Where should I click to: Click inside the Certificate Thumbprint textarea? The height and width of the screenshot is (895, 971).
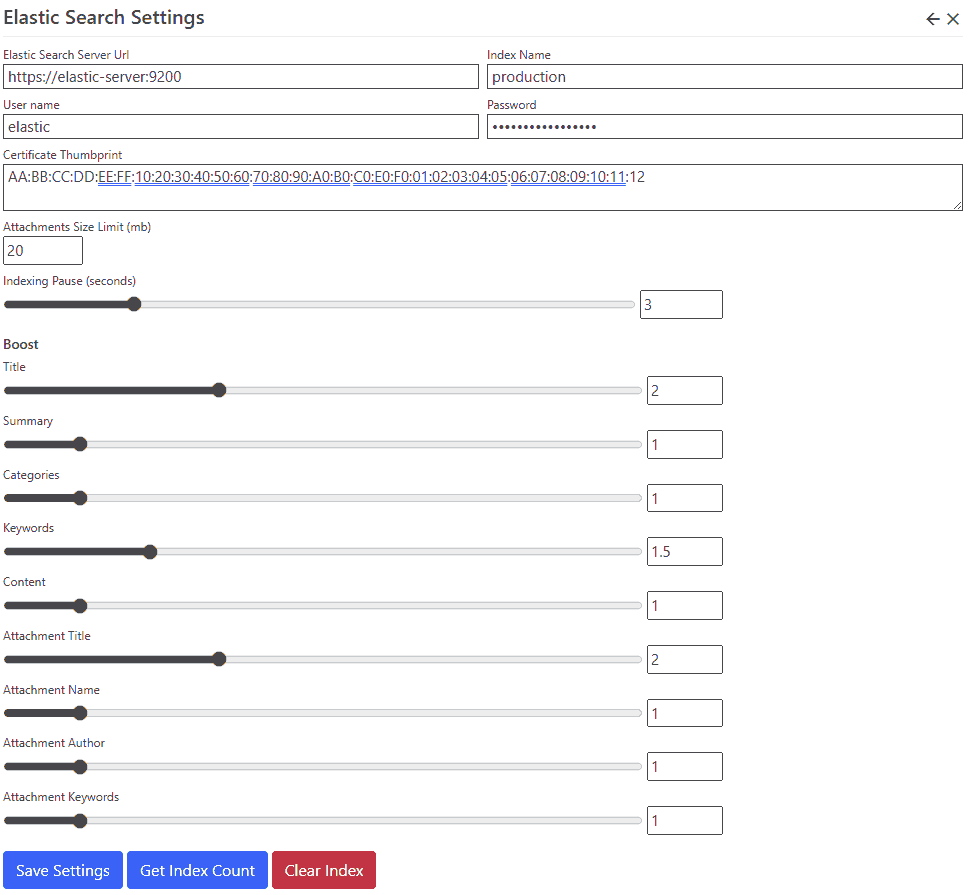coord(483,186)
